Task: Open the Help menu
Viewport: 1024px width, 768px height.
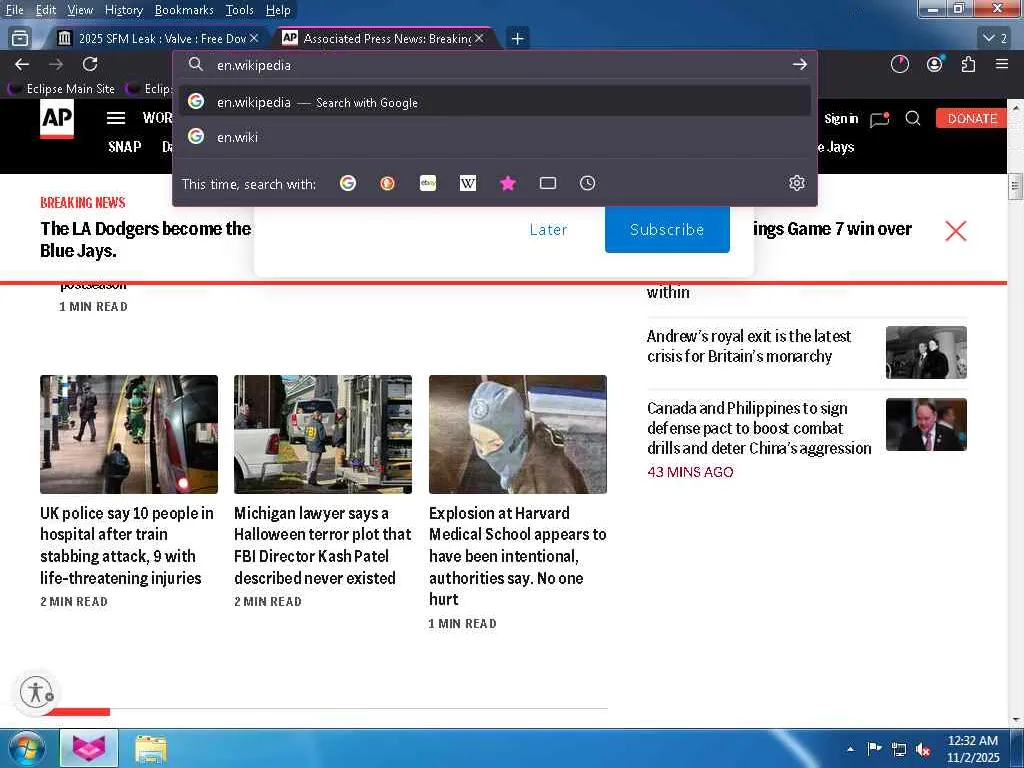Action: 278,10
